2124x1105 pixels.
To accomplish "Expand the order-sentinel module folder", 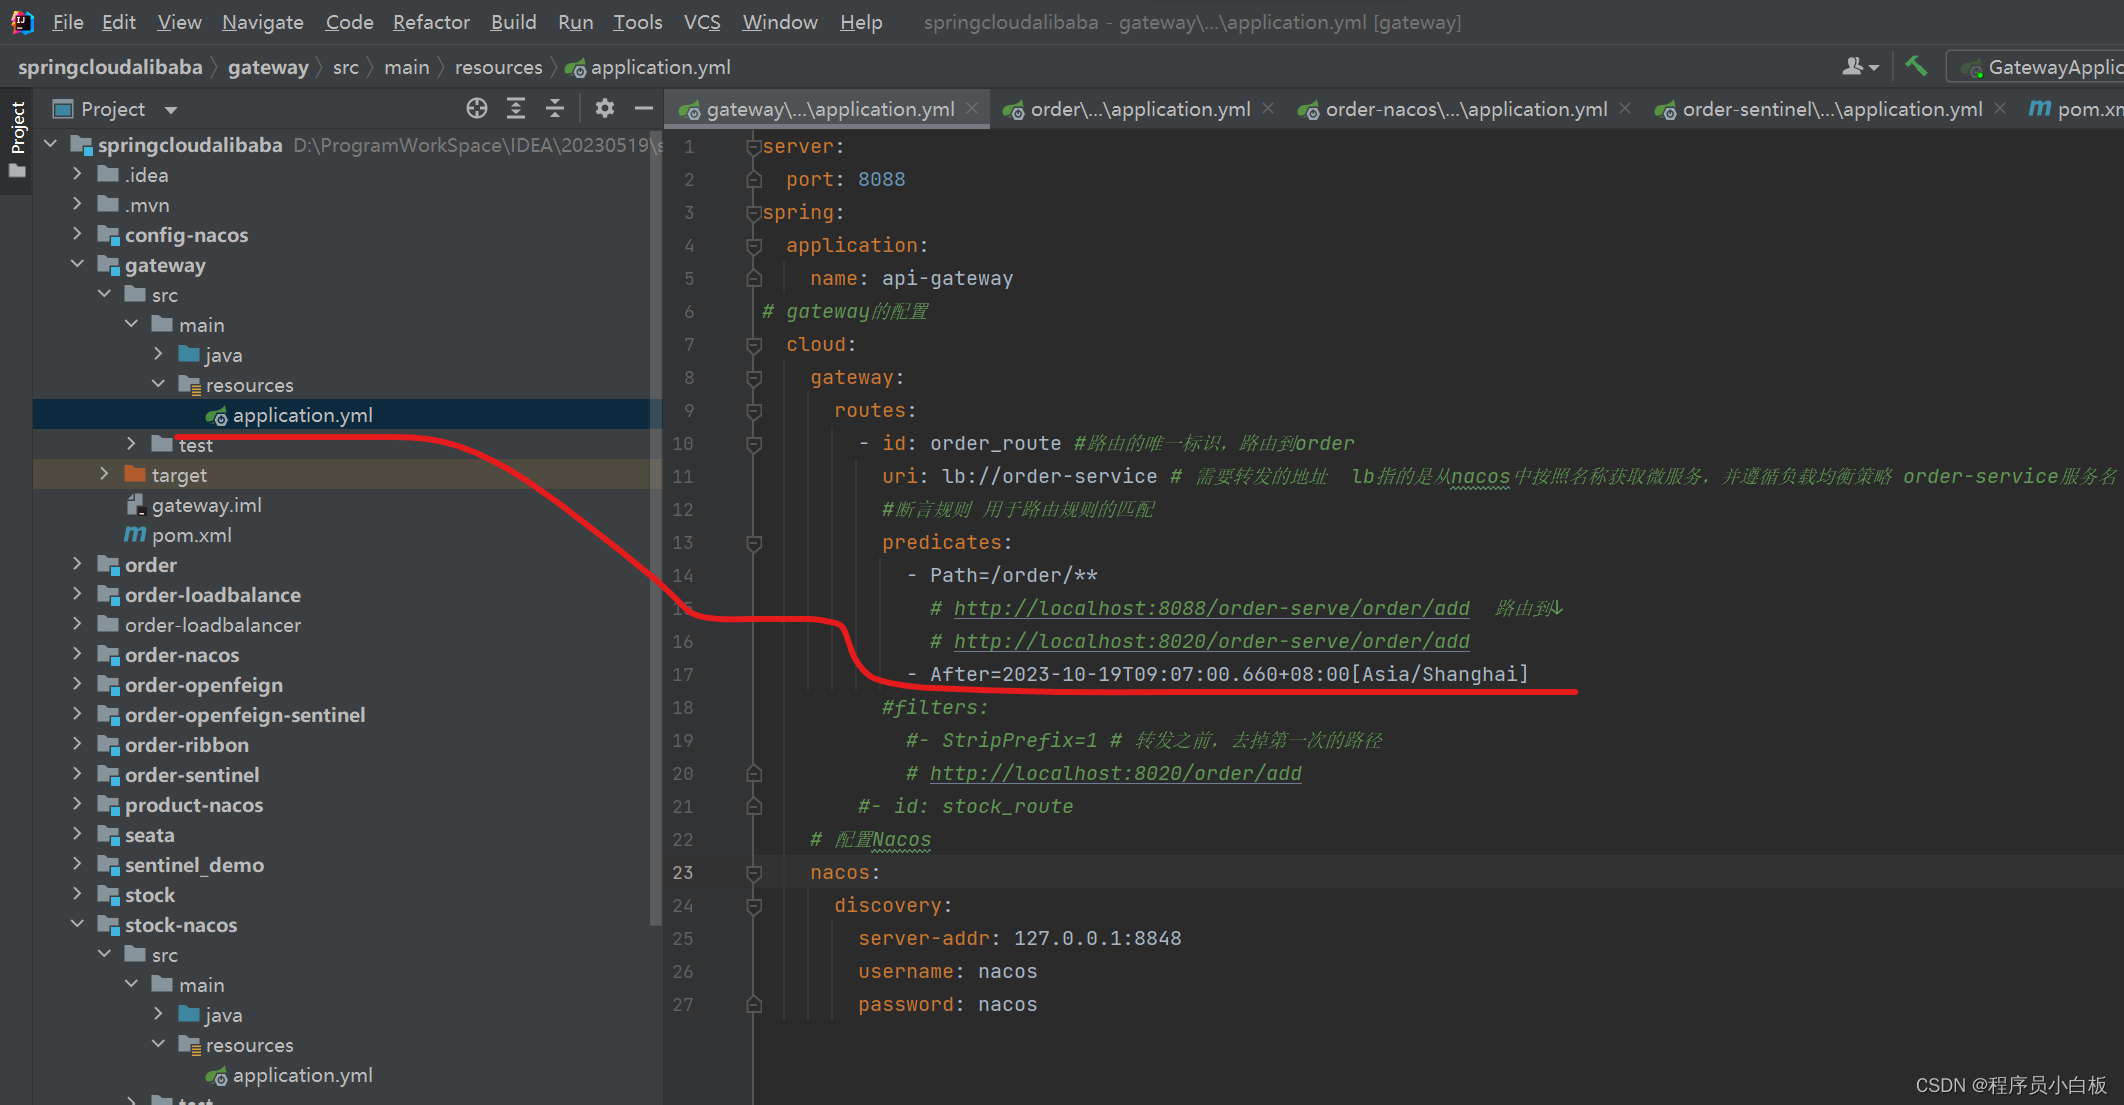I will point(77,774).
